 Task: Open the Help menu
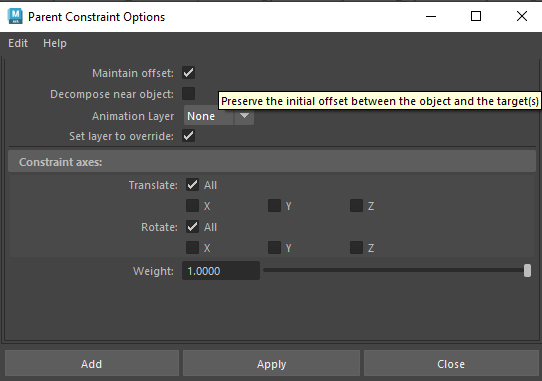point(55,43)
